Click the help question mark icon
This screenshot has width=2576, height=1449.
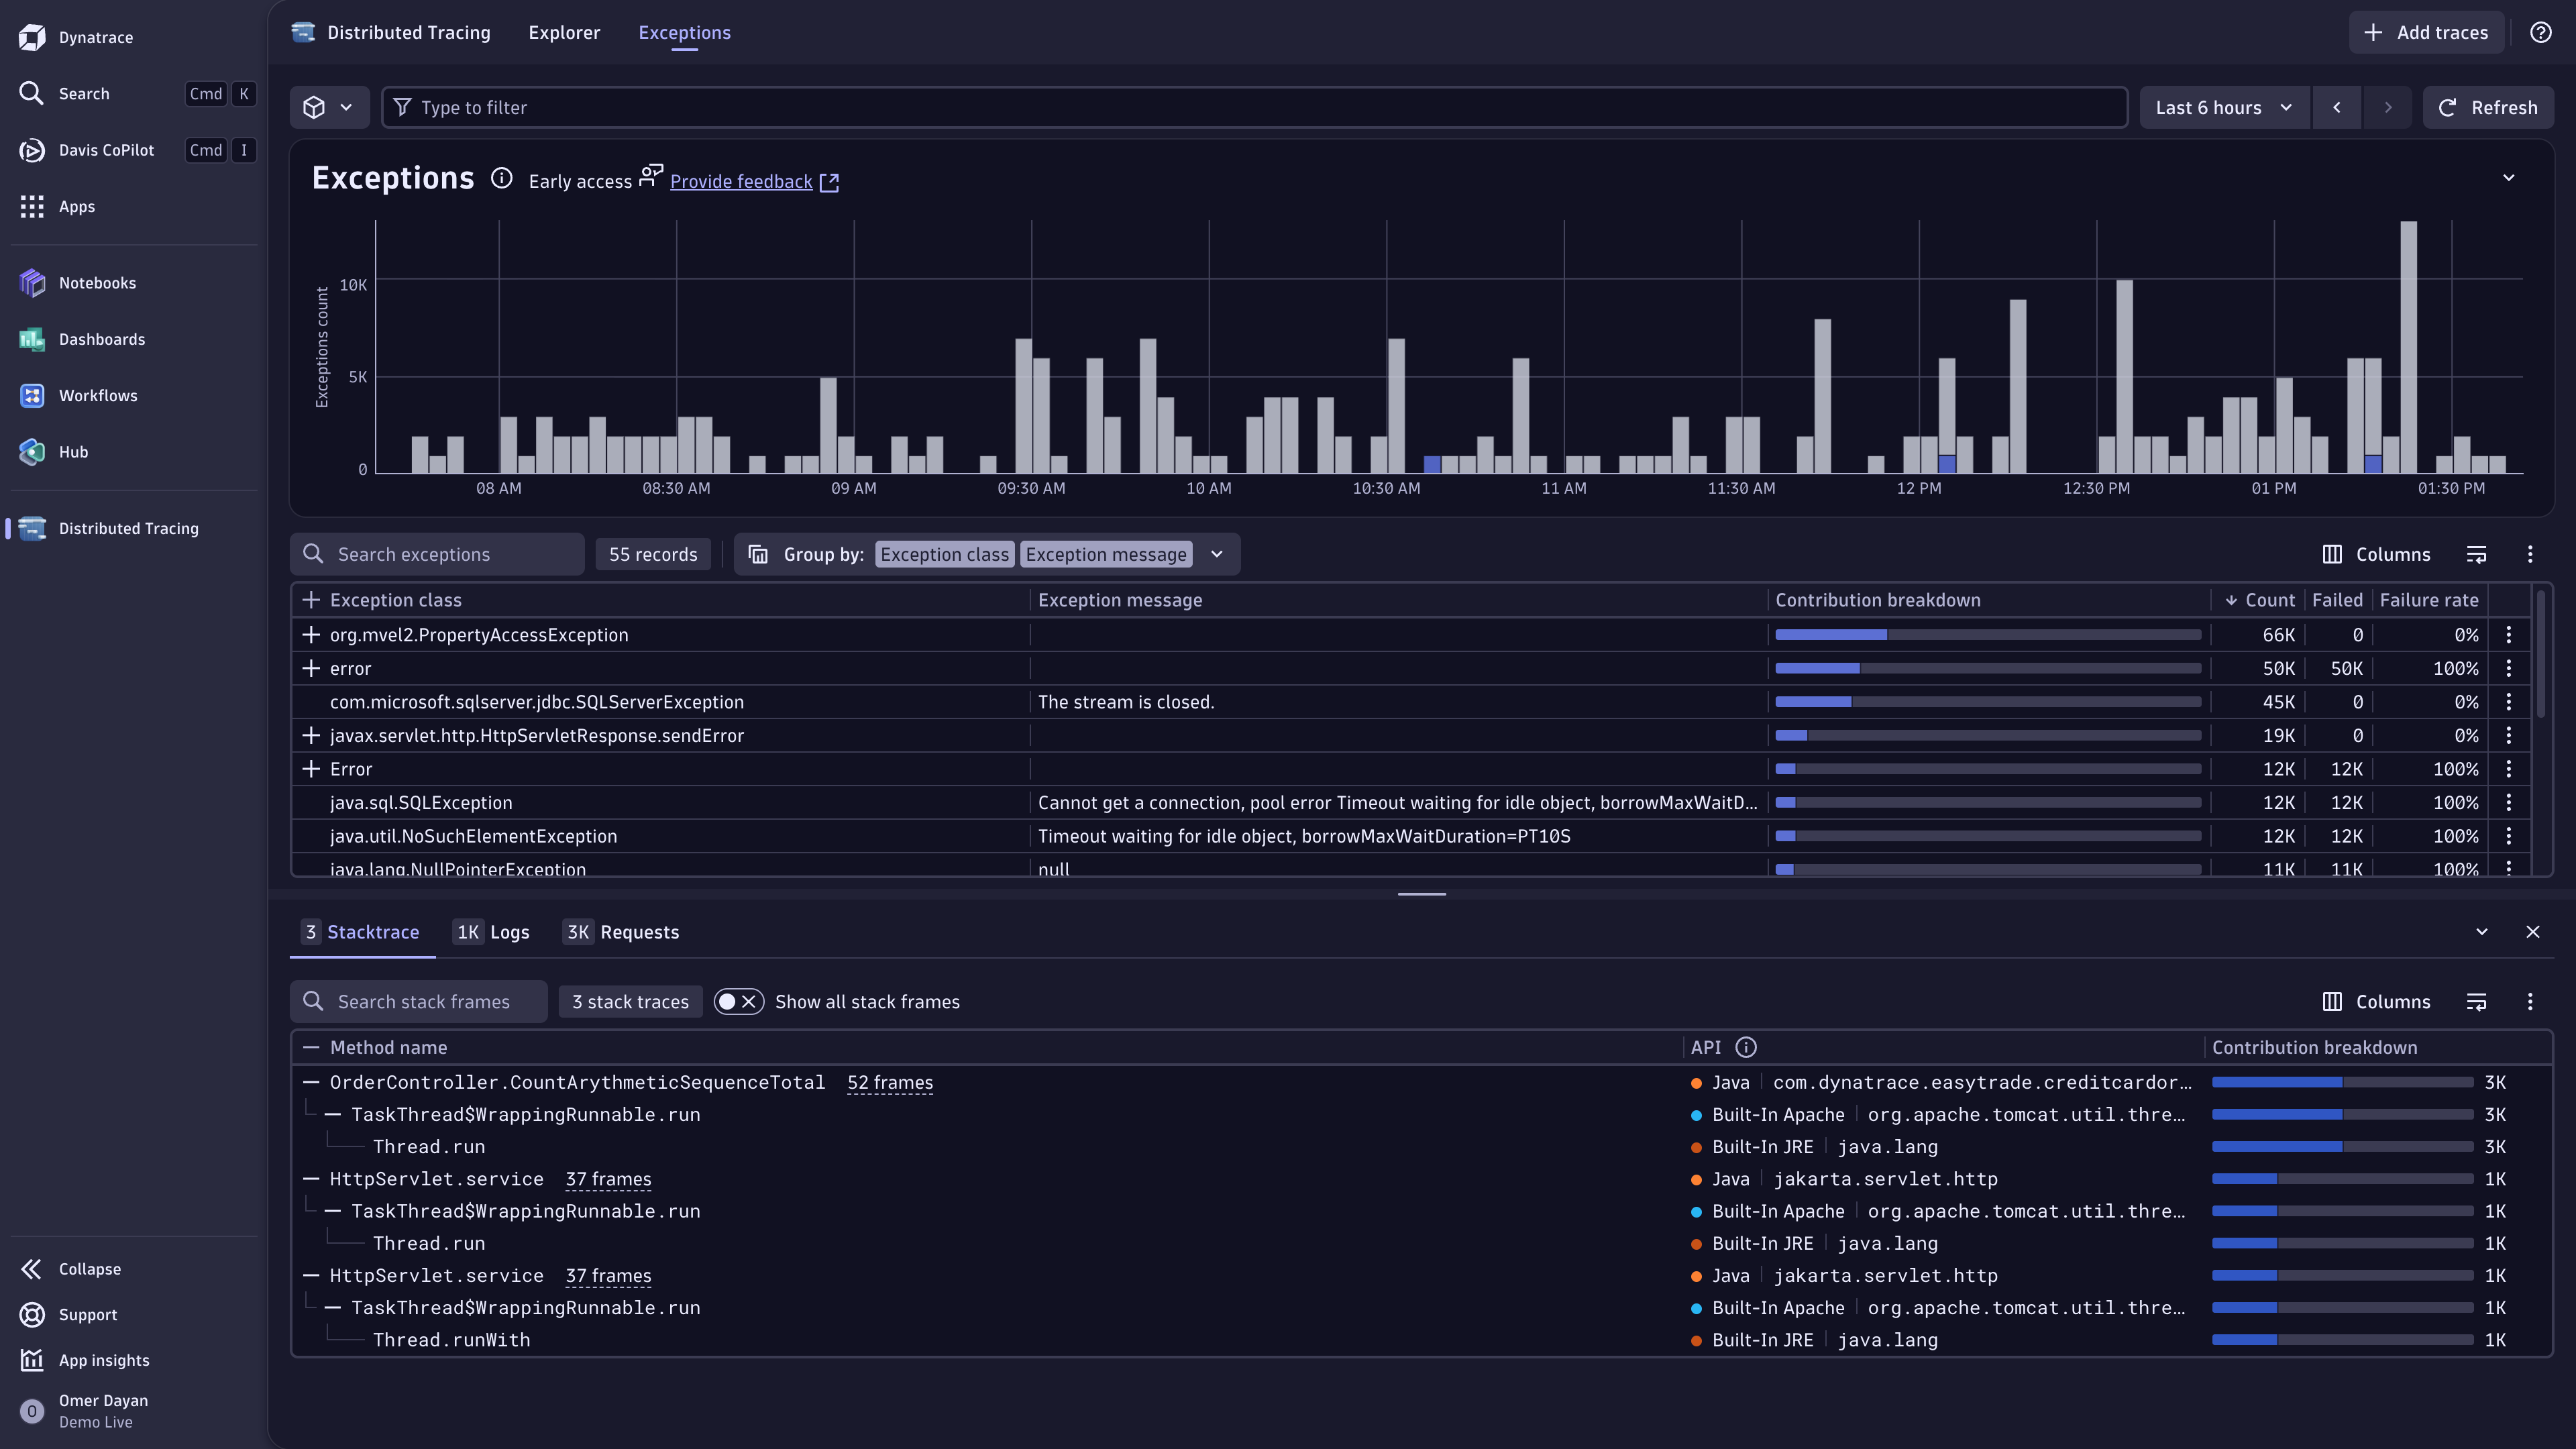2540,33
